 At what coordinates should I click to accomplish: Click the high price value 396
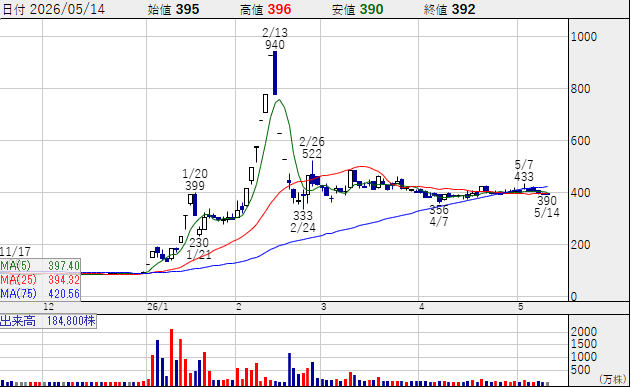[279, 9]
